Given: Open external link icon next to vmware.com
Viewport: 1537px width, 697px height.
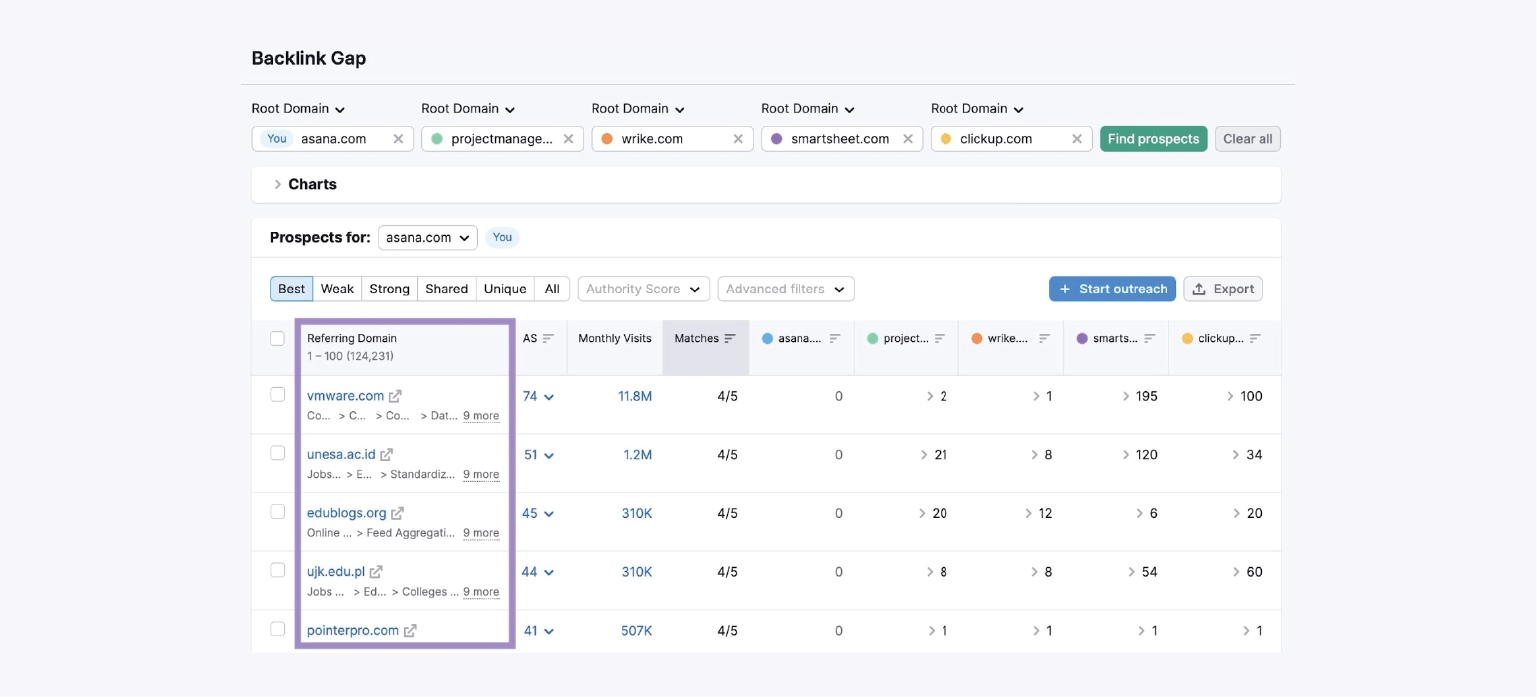Looking at the screenshot, I should [x=395, y=396].
